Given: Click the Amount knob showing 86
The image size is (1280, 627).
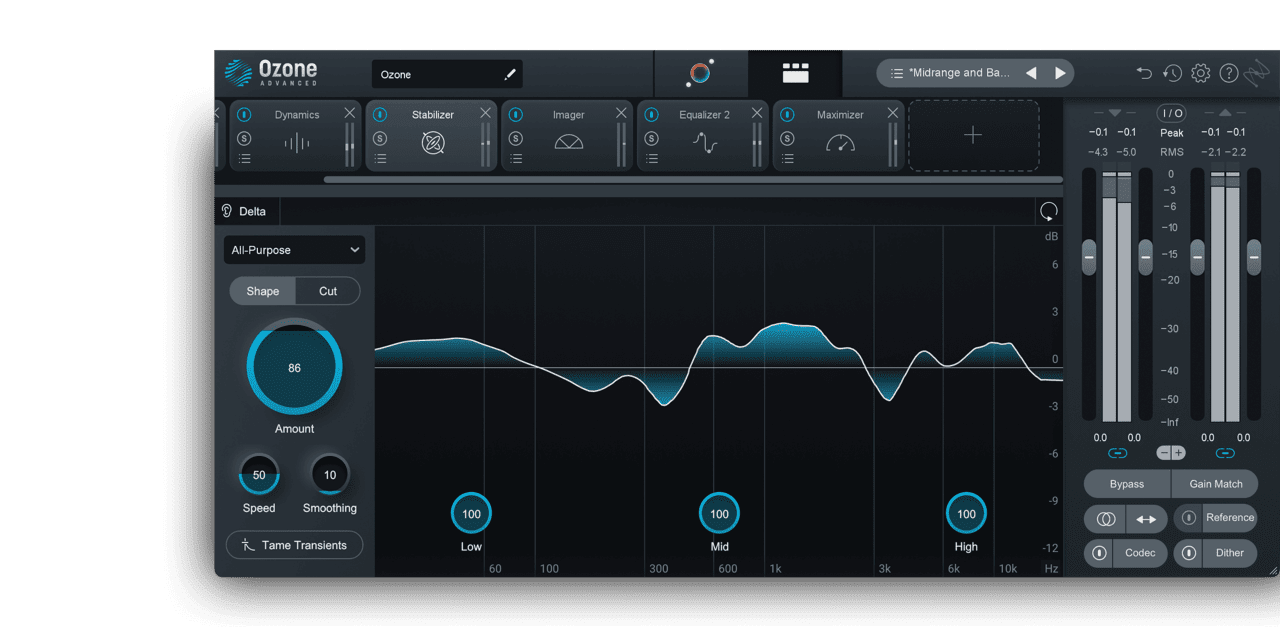Looking at the screenshot, I should (x=294, y=368).
